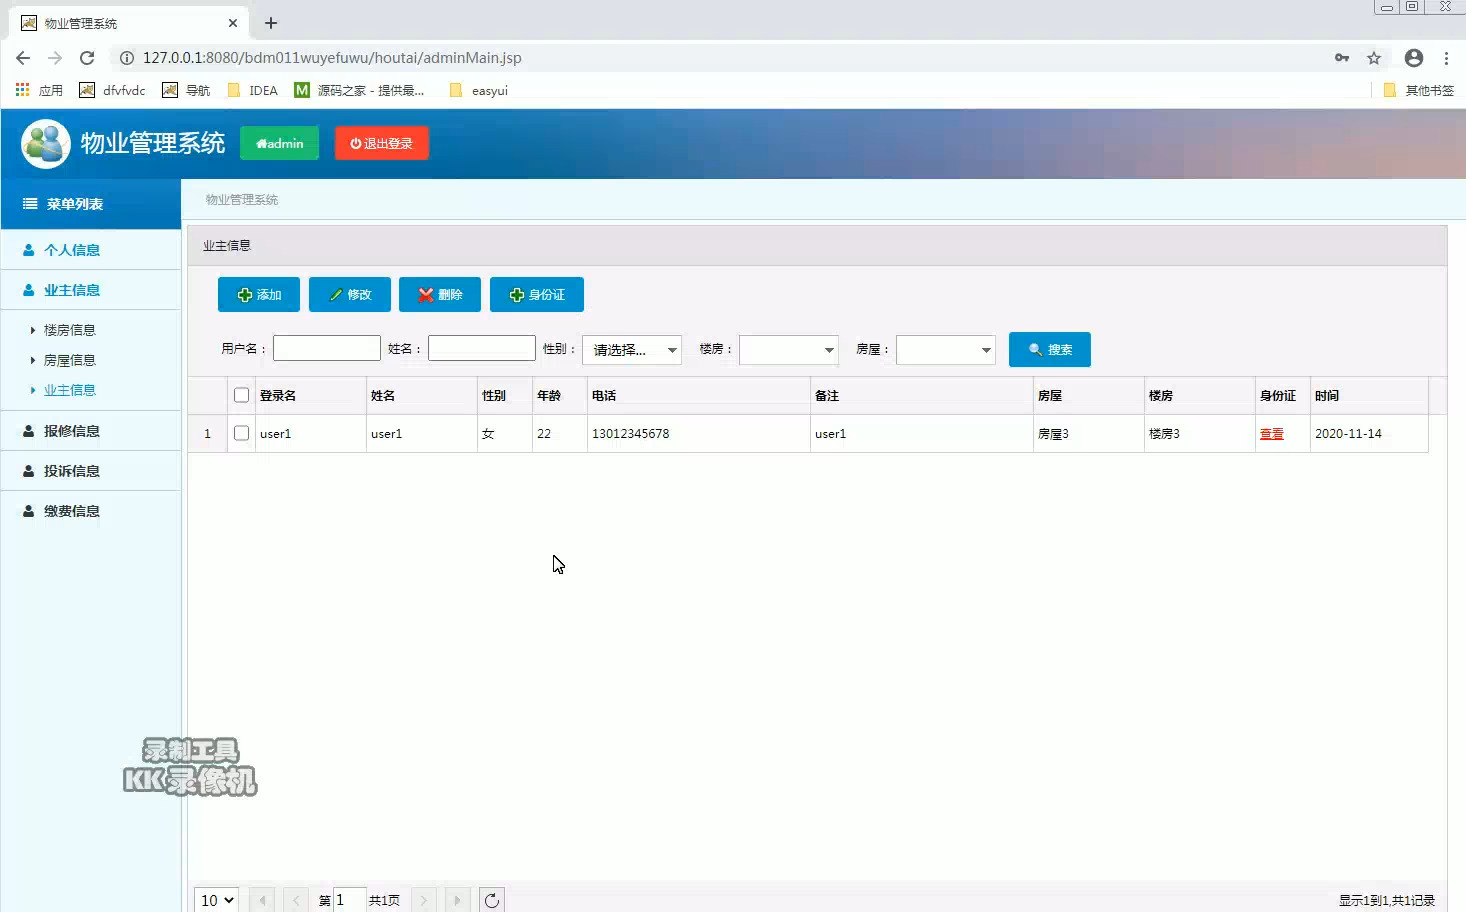Click the 删除 delete button
This screenshot has height=912, width=1466.
point(440,295)
